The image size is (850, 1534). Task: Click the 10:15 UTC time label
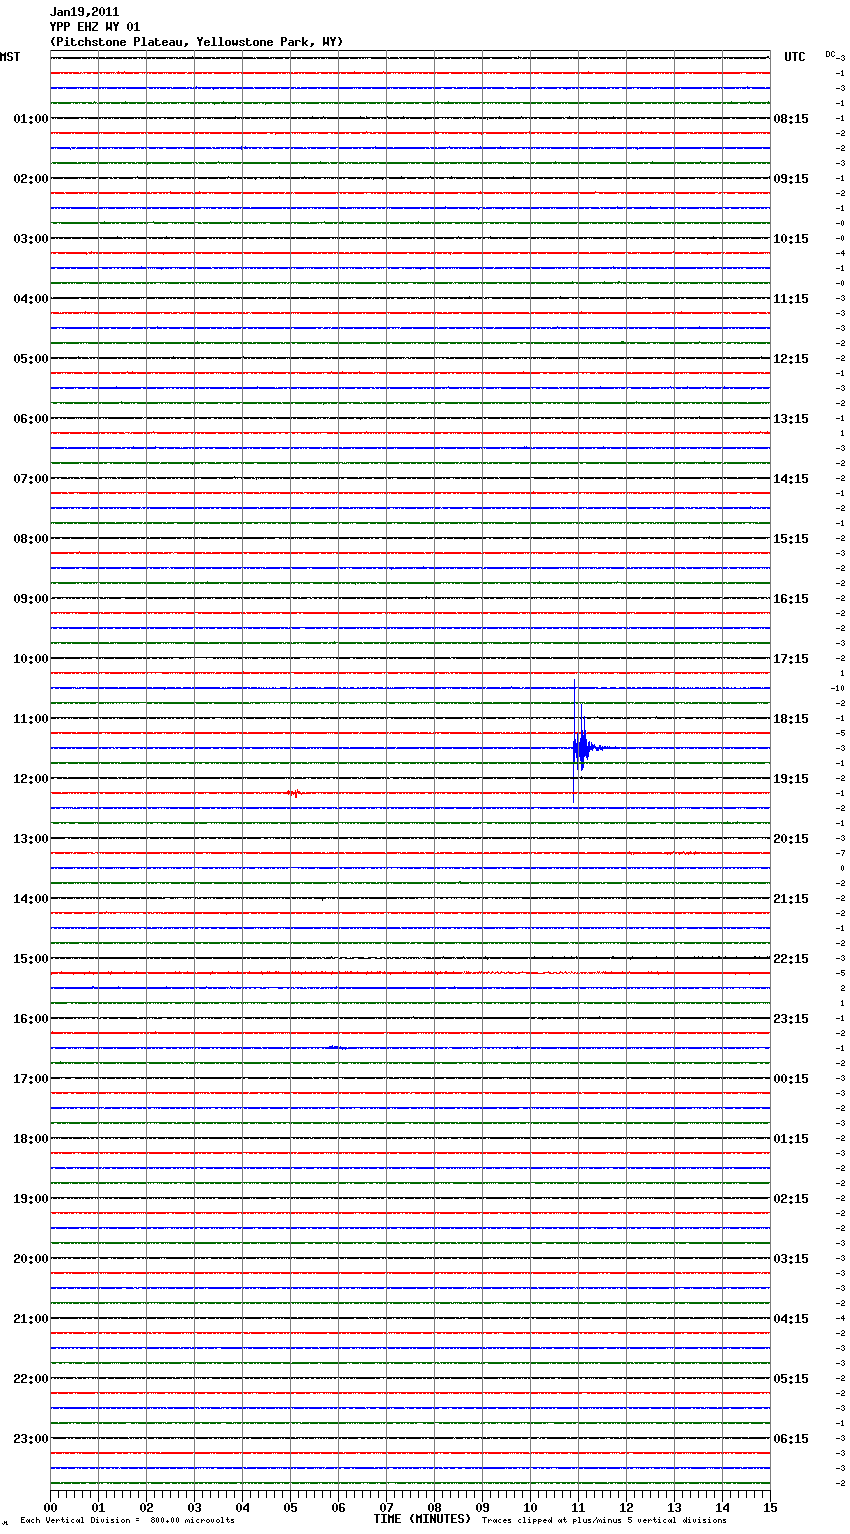[x=791, y=239]
